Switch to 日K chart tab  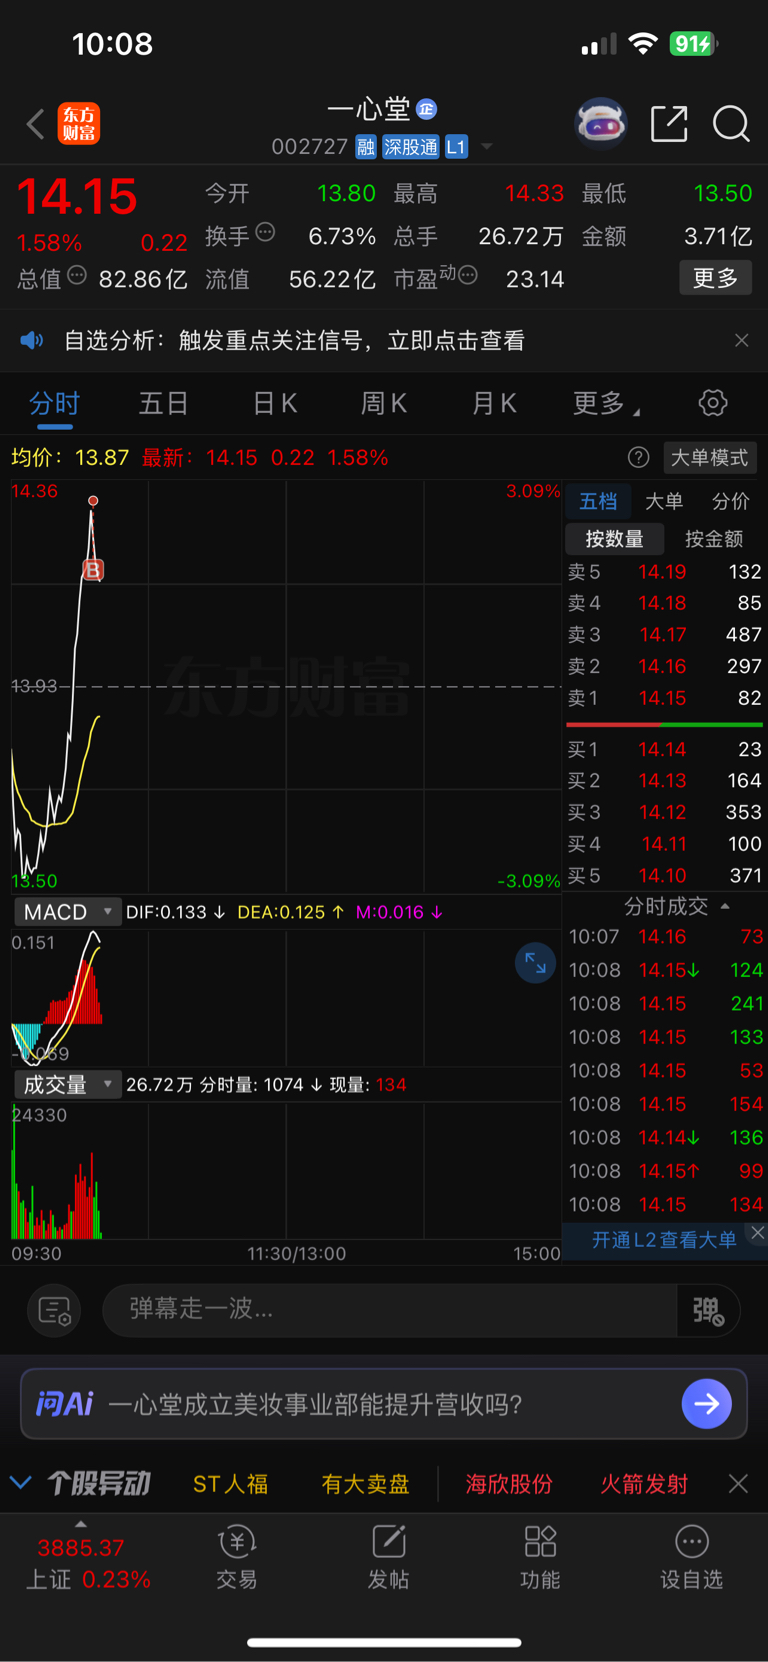(x=275, y=403)
